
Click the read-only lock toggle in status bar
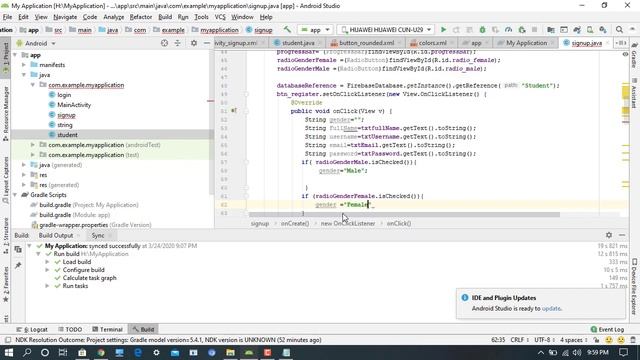596,340
